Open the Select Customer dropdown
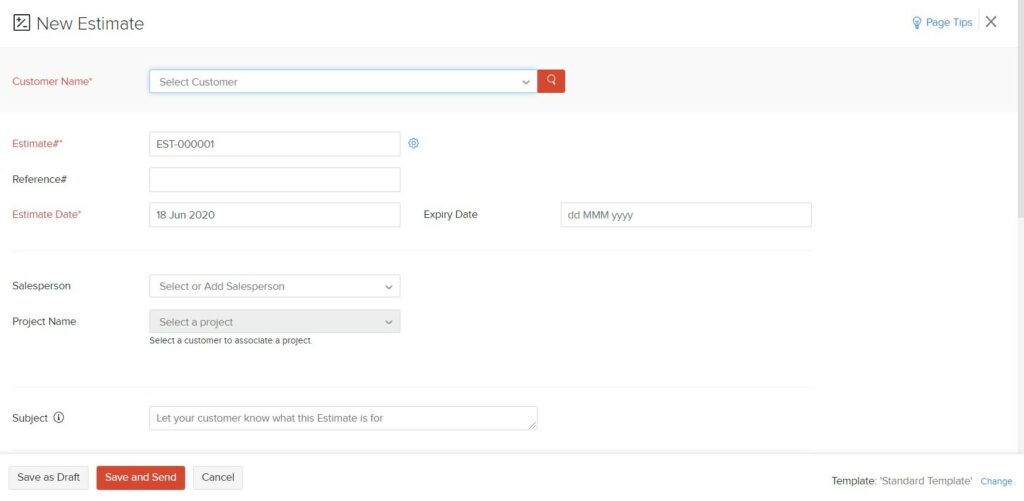 click(x=343, y=82)
